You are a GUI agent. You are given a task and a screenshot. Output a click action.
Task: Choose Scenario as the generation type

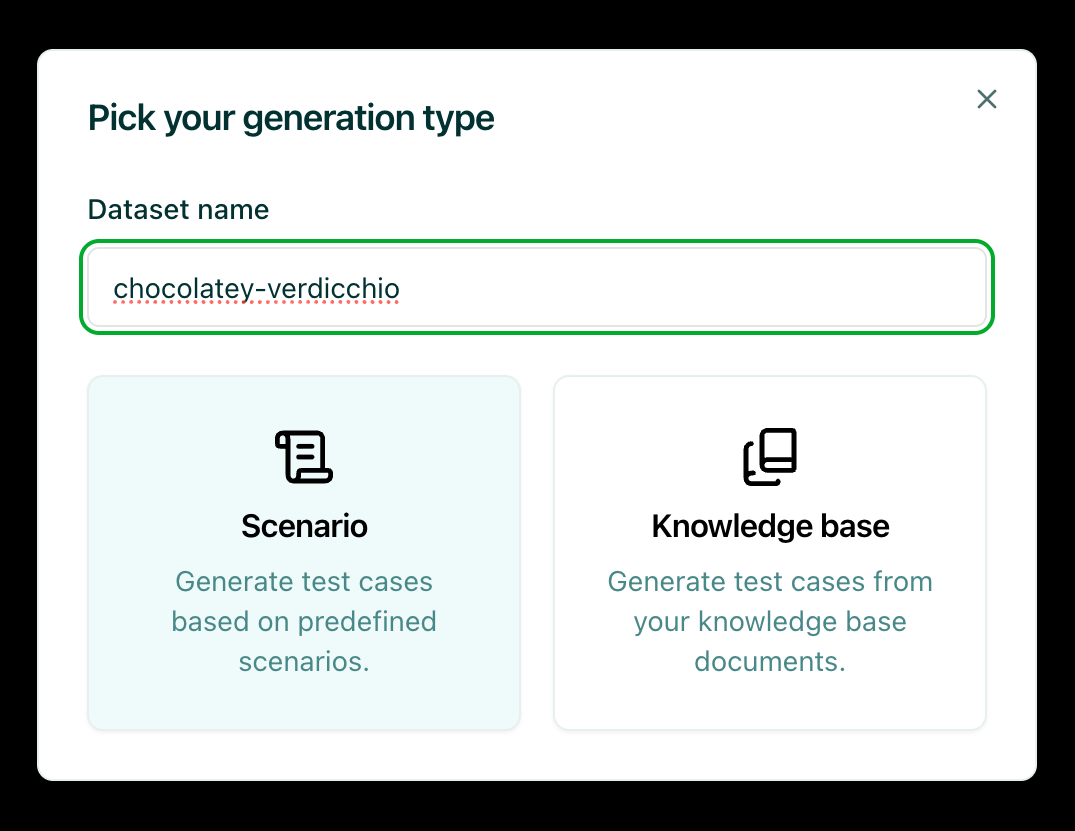tap(304, 552)
